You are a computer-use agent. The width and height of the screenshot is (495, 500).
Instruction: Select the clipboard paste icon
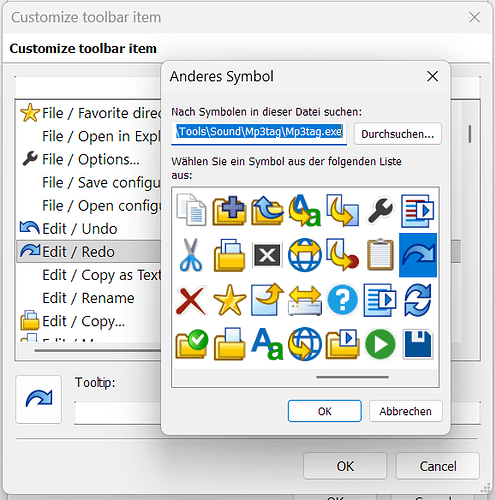pyautogui.click(x=380, y=254)
